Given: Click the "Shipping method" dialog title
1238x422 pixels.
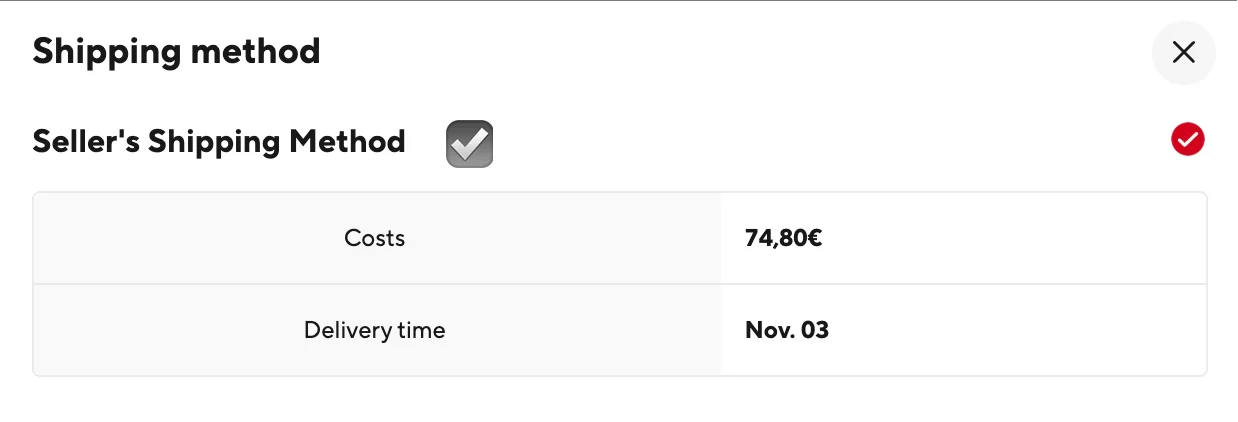Looking at the screenshot, I should tap(177, 50).
